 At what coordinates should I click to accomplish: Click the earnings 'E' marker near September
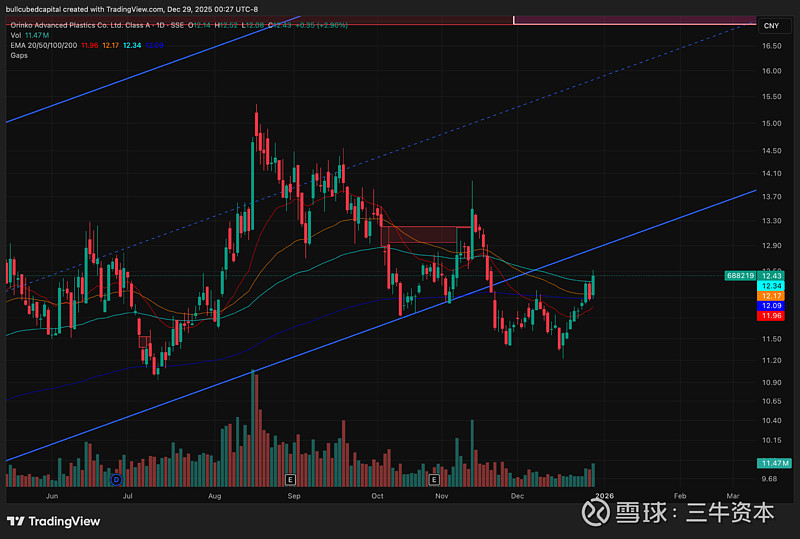click(x=290, y=480)
